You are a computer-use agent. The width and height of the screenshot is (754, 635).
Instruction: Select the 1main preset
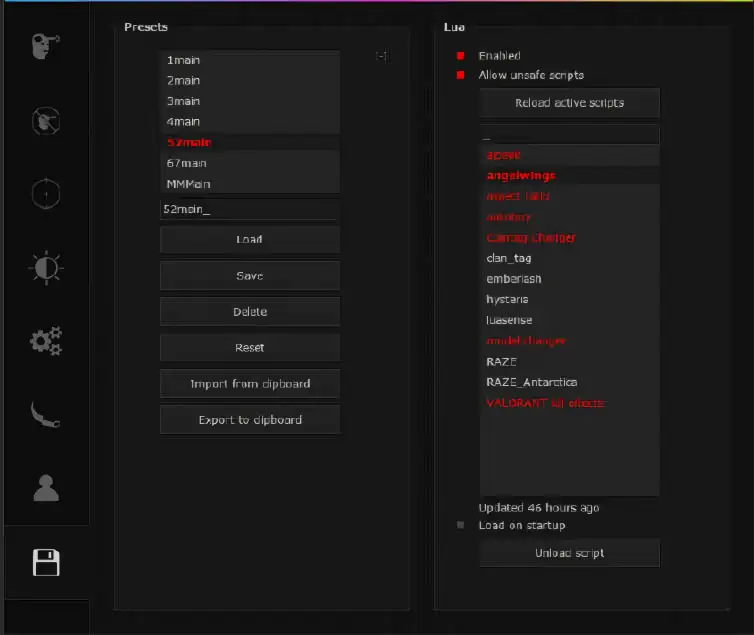[250, 60]
